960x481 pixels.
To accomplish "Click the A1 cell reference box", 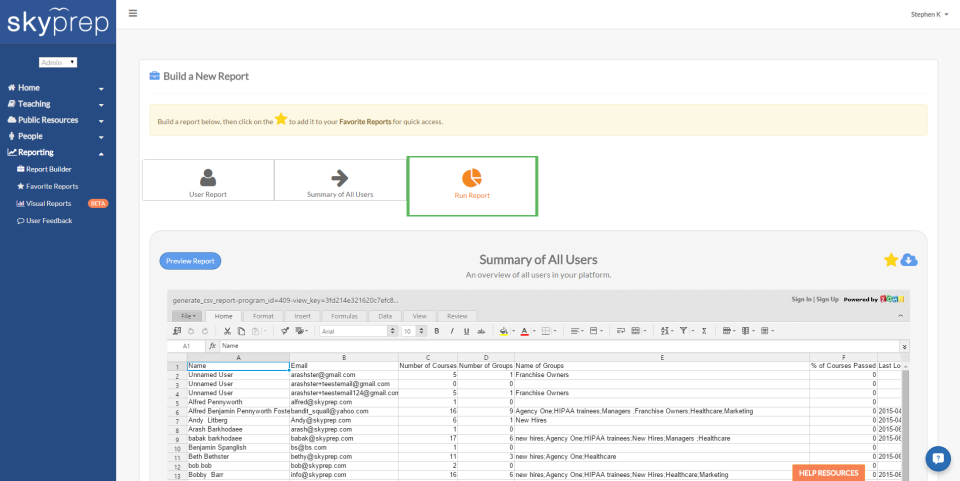I will click(x=186, y=346).
